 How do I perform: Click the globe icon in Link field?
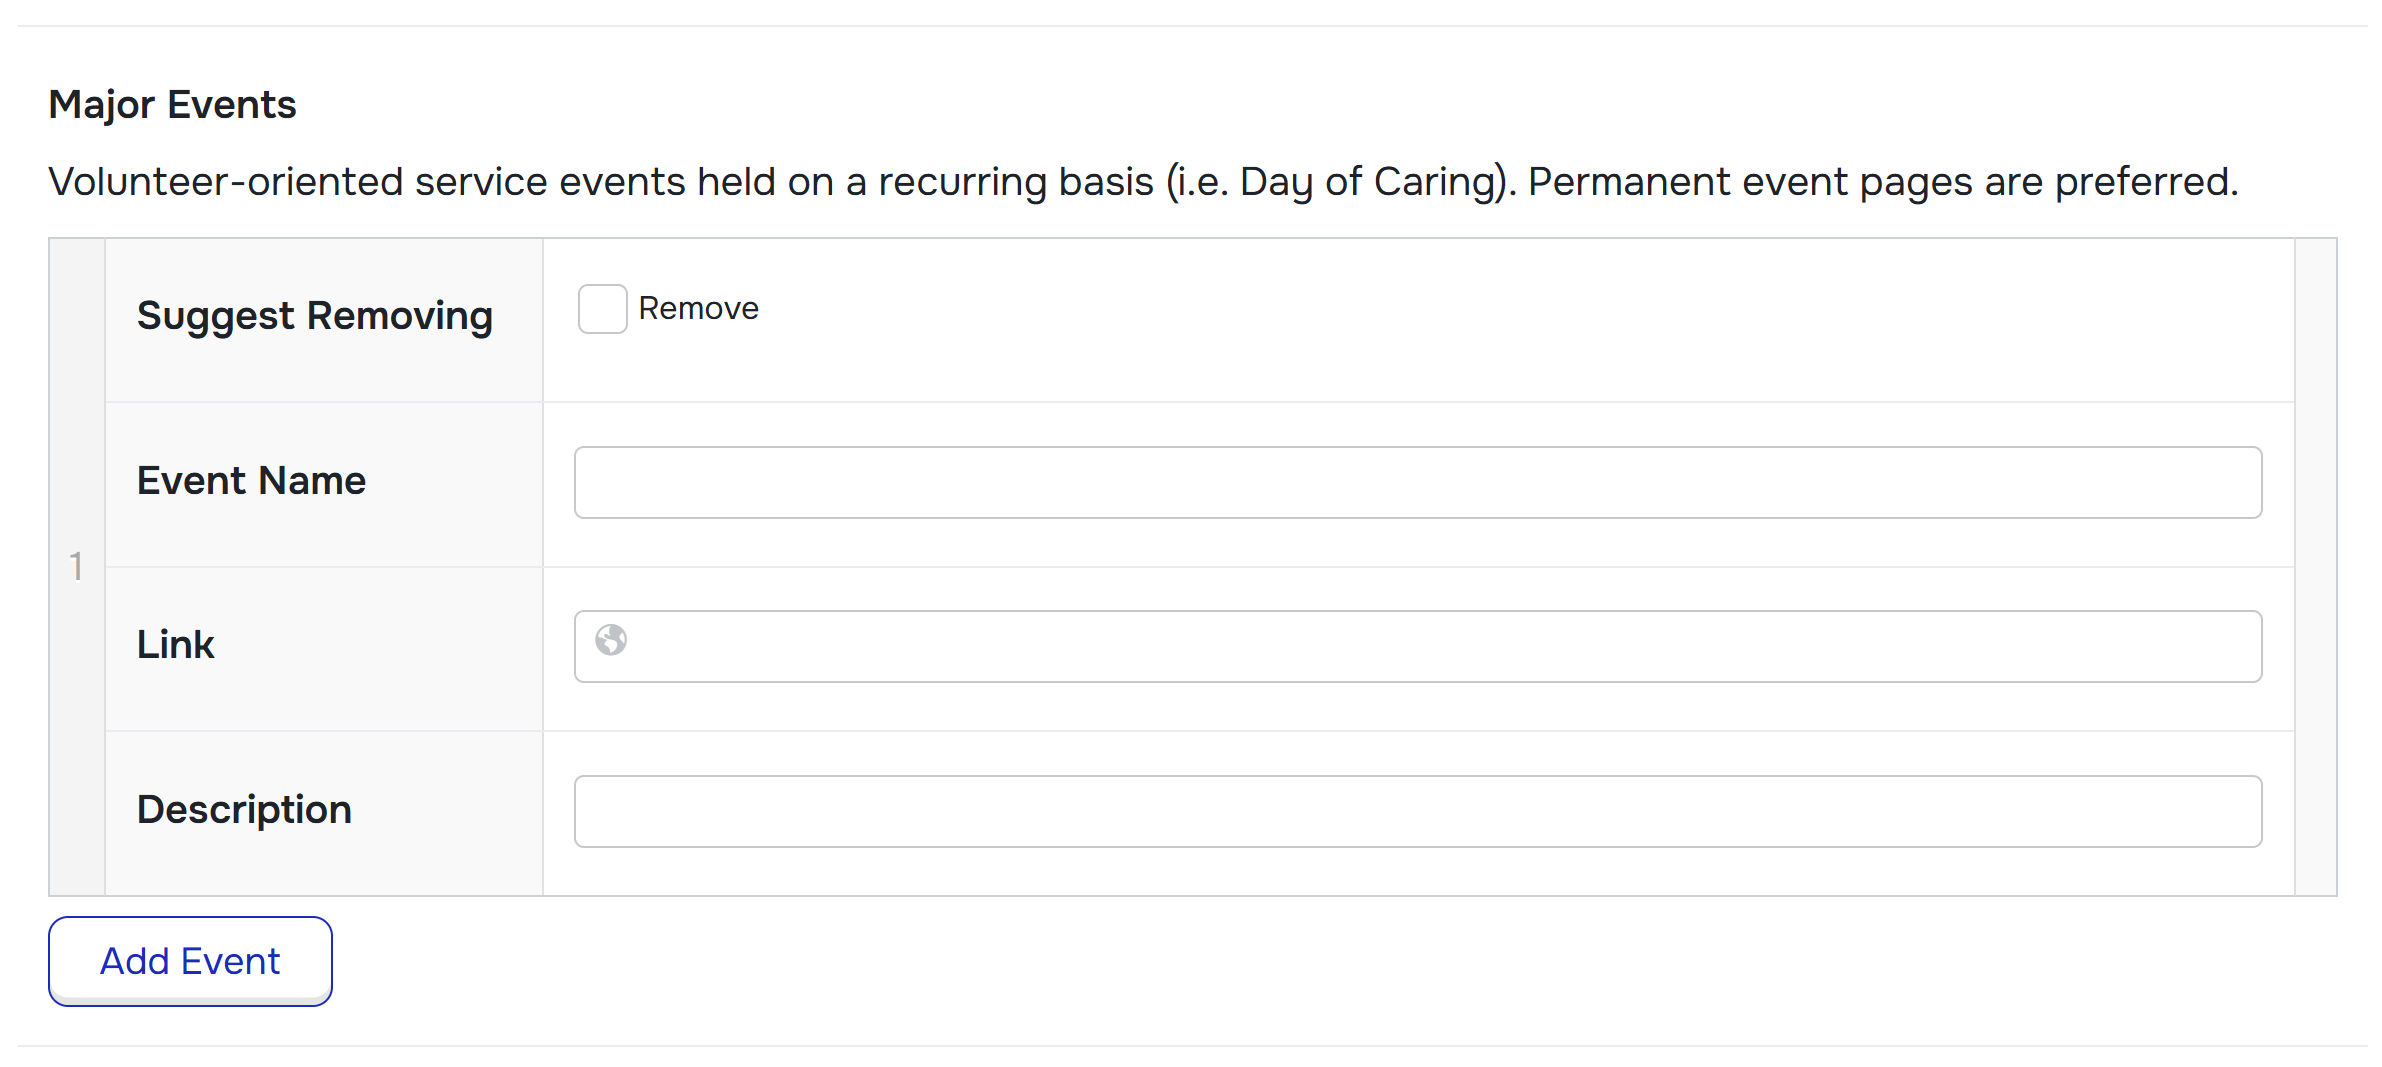point(611,640)
